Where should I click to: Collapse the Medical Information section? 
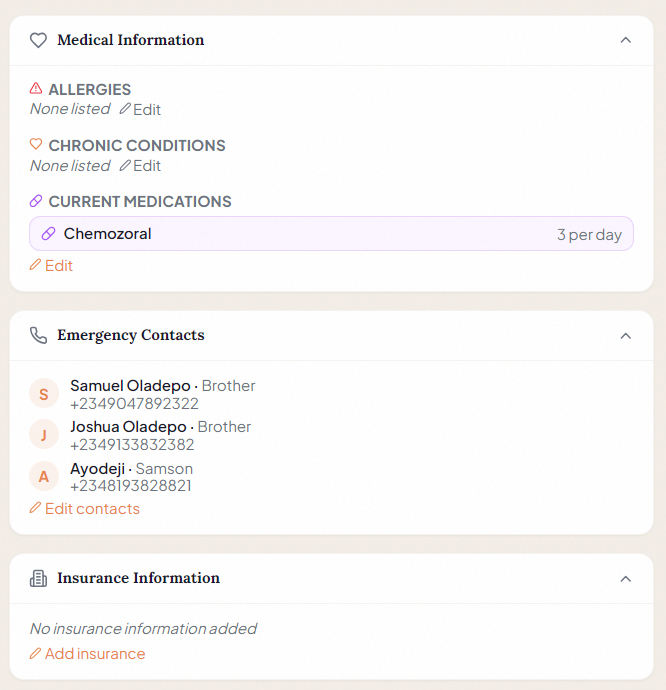tap(626, 41)
